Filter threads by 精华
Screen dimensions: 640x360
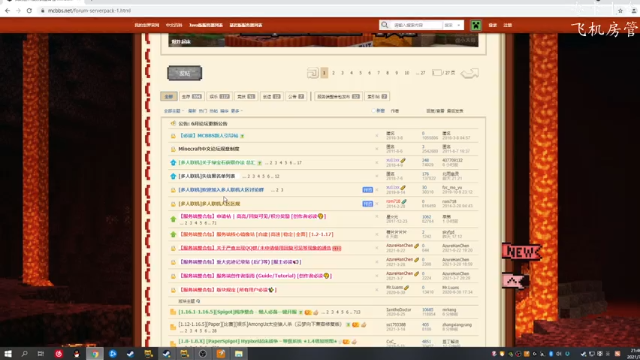click(224, 111)
